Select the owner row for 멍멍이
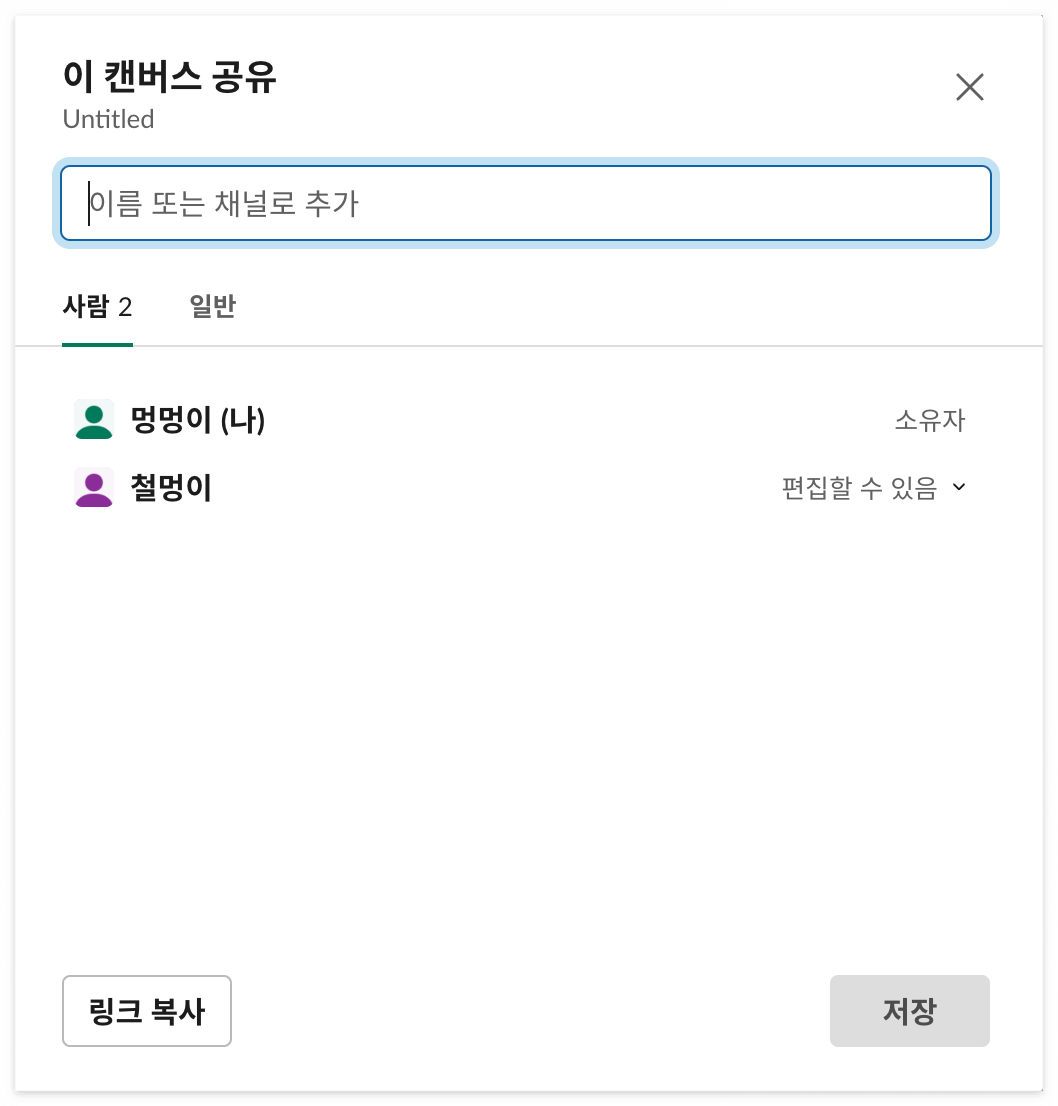The height and width of the screenshot is (1106, 1058). click(521, 420)
